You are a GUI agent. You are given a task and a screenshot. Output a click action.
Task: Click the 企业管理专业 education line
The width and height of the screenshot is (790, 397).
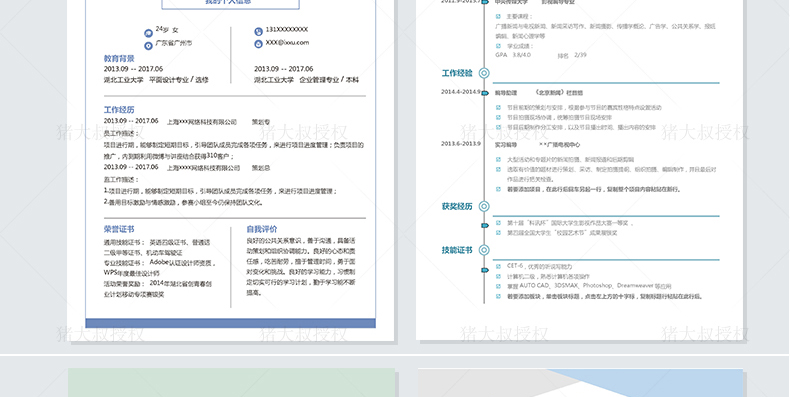click(x=306, y=80)
